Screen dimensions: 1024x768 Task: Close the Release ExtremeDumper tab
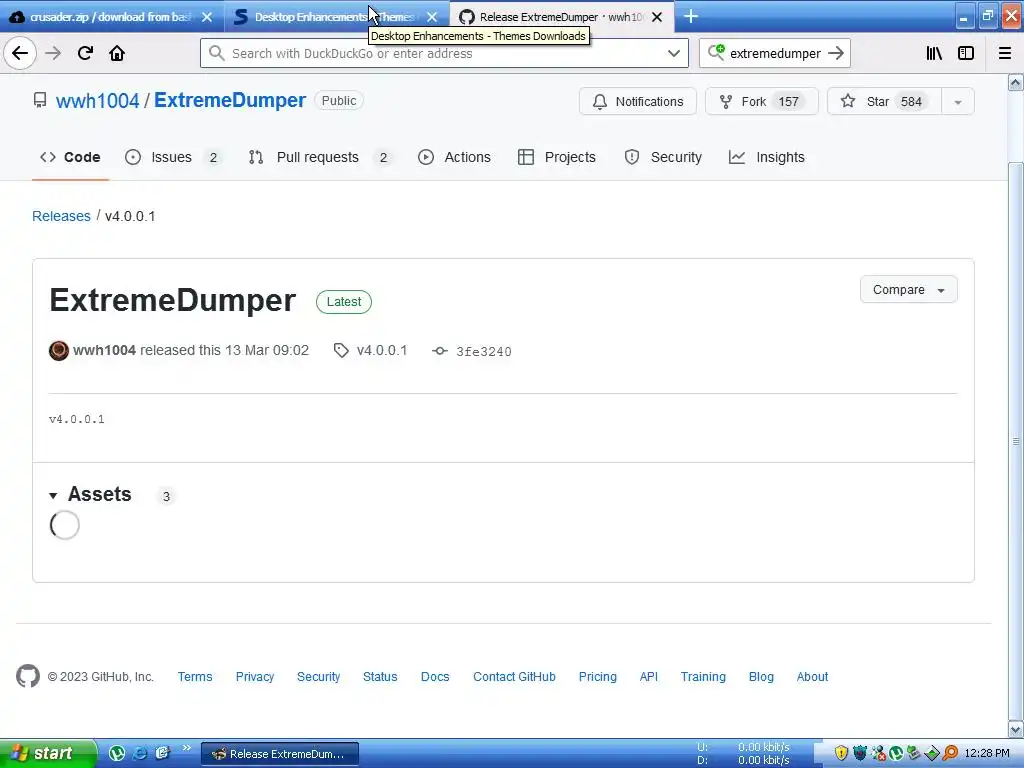tap(657, 17)
